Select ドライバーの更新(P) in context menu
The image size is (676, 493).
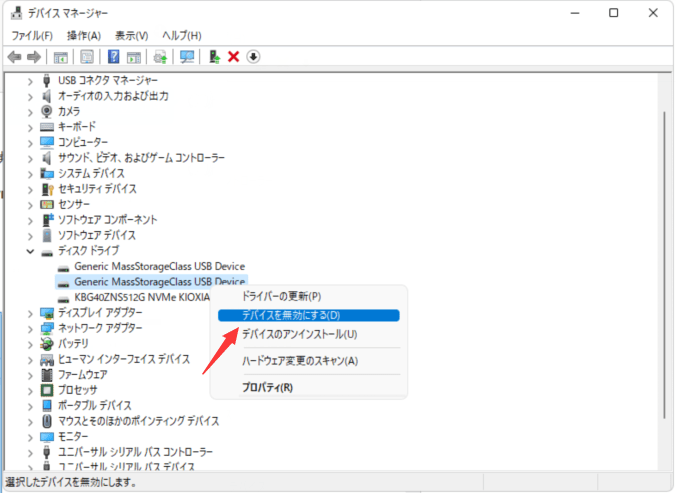pos(282,297)
